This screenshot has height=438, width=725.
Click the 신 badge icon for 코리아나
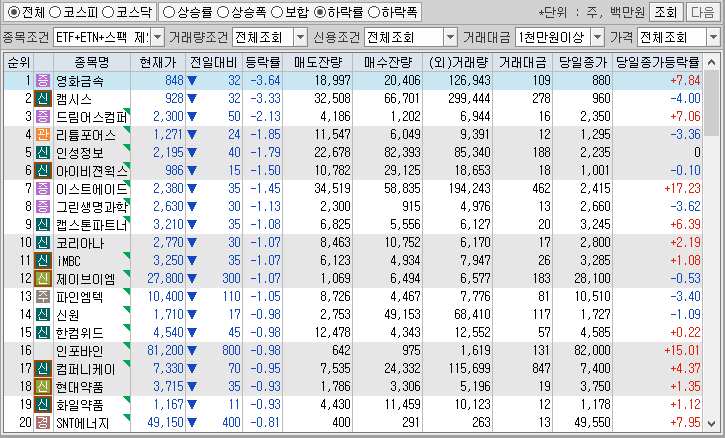[x=43, y=243]
